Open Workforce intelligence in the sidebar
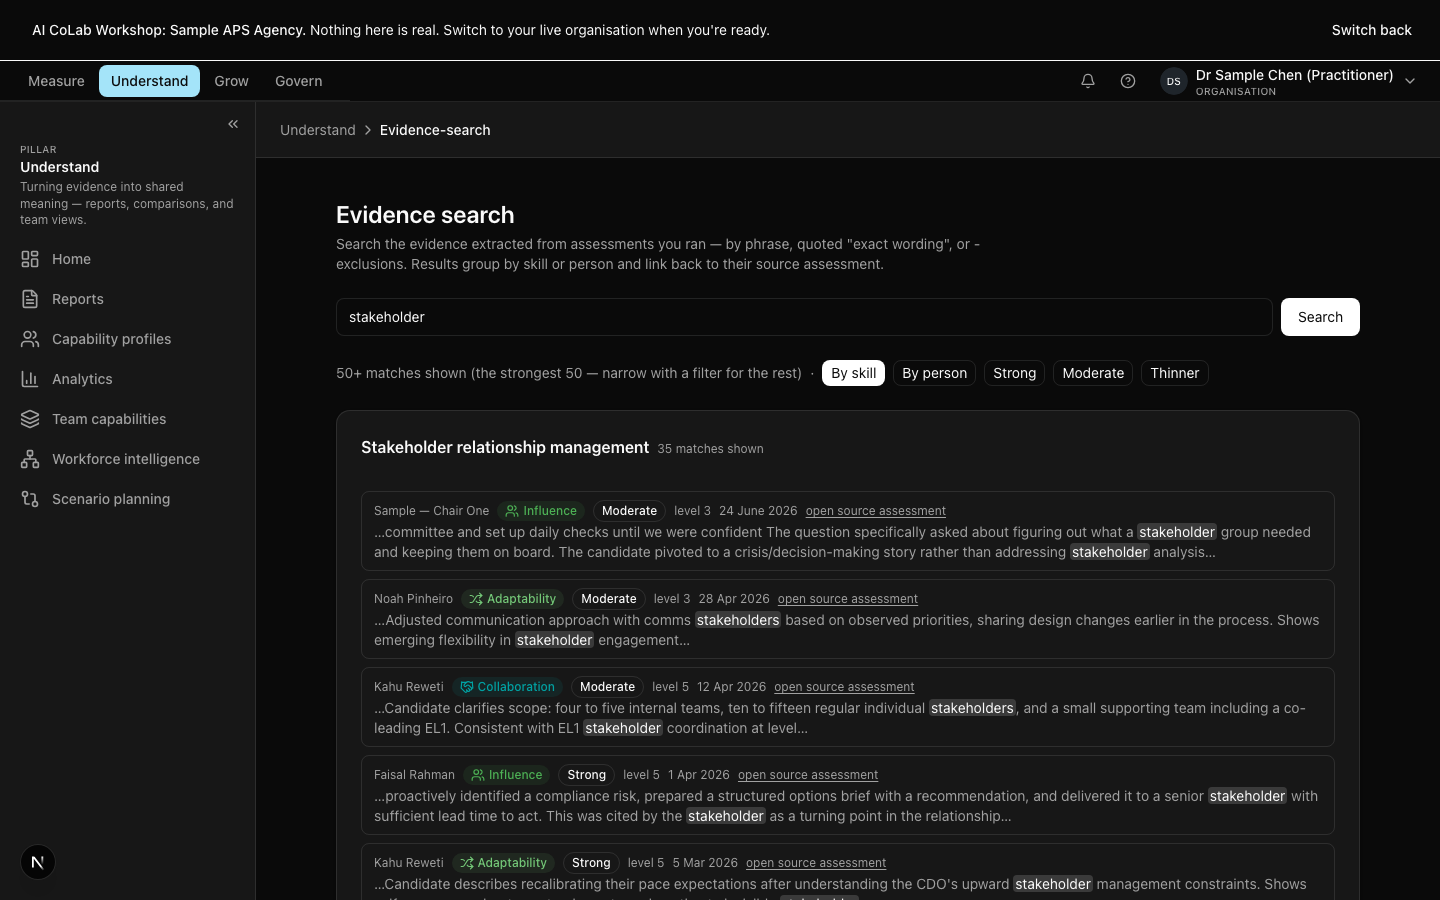1440x900 pixels. 127,459
